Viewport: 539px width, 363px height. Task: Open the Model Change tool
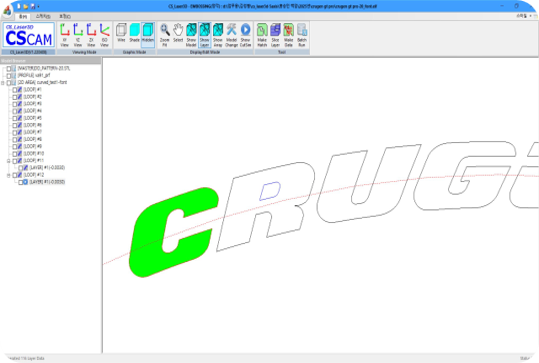pyautogui.click(x=231, y=35)
